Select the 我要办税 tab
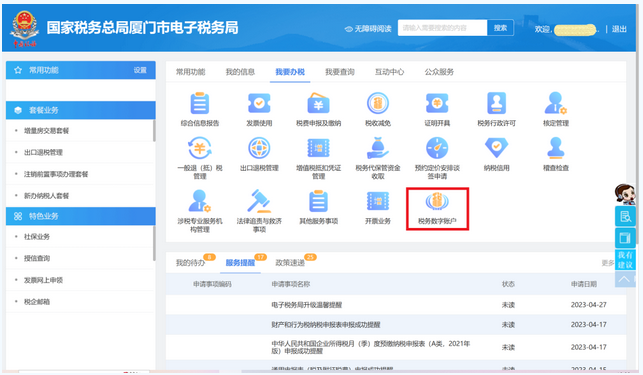Screen dimensions: 643x375 point(290,72)
